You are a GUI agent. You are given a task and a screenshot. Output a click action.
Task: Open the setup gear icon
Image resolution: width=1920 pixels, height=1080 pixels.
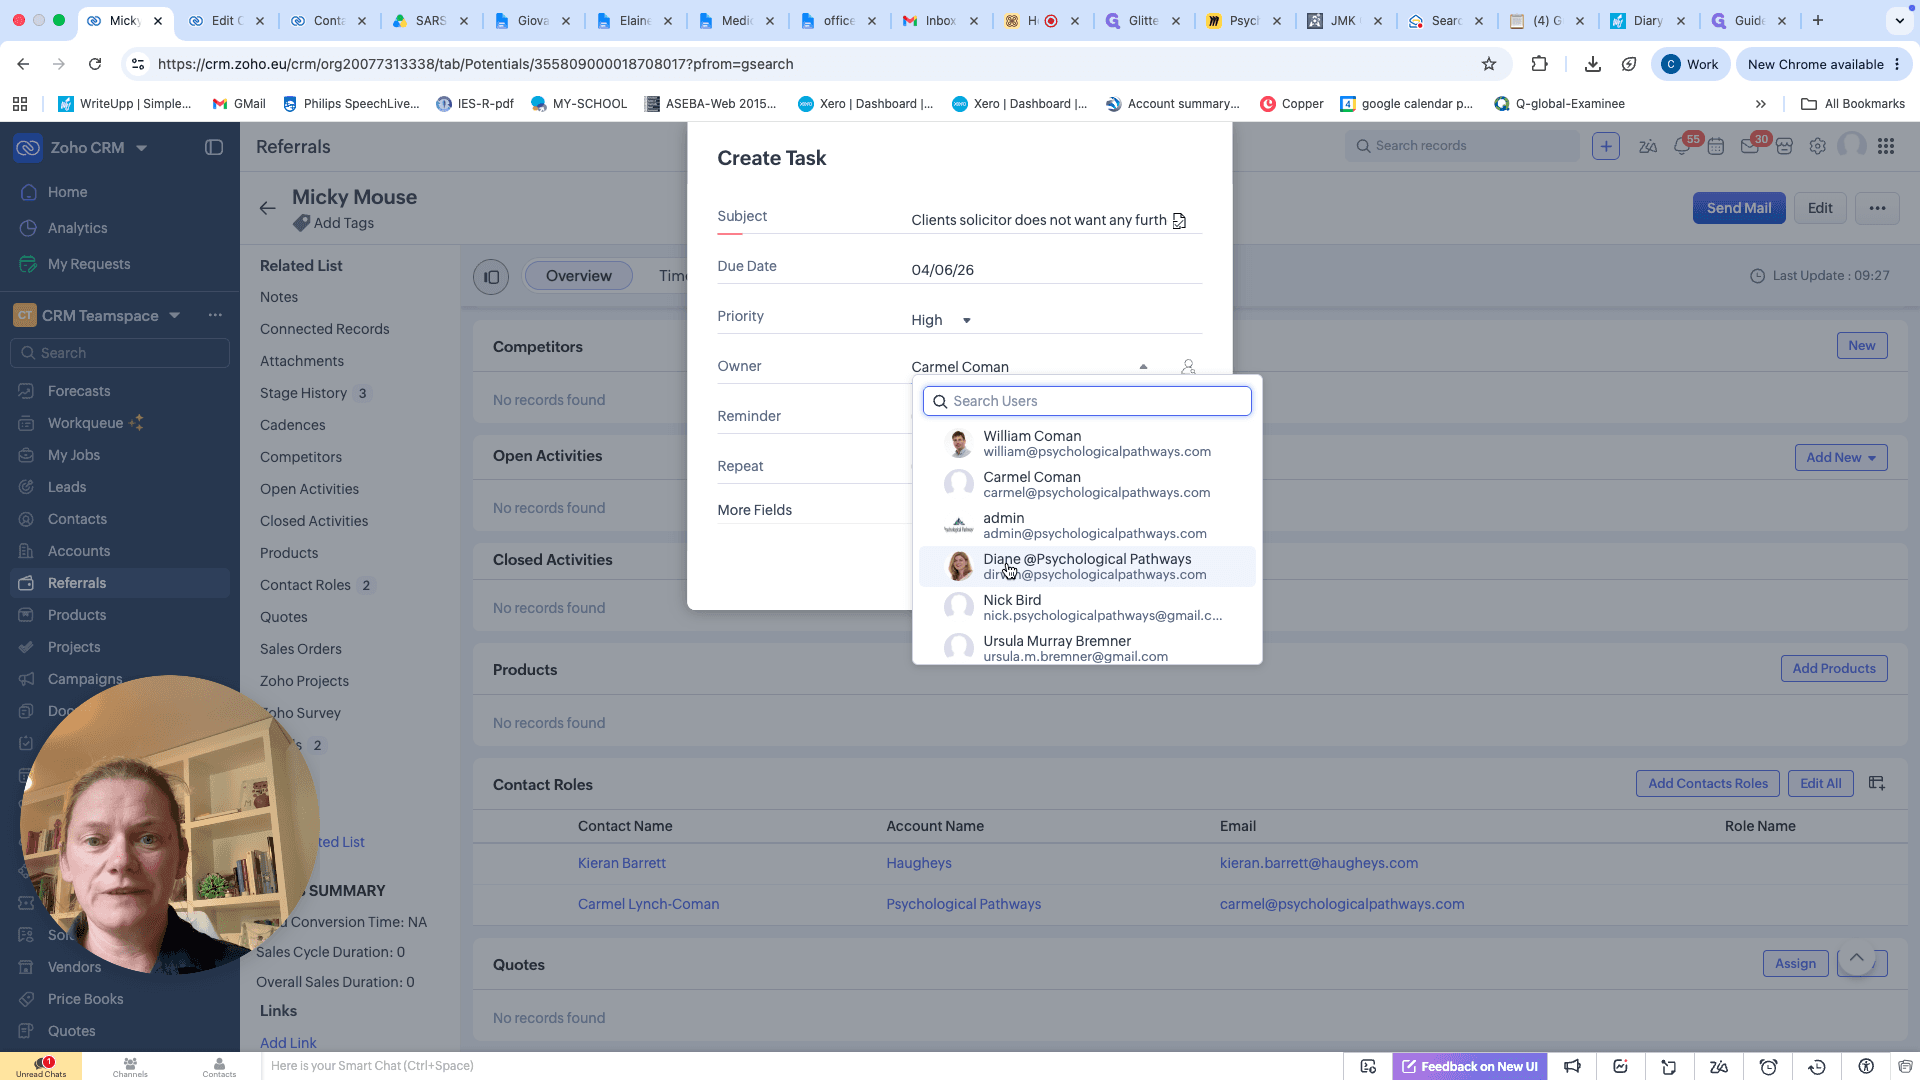(1817, 146)
